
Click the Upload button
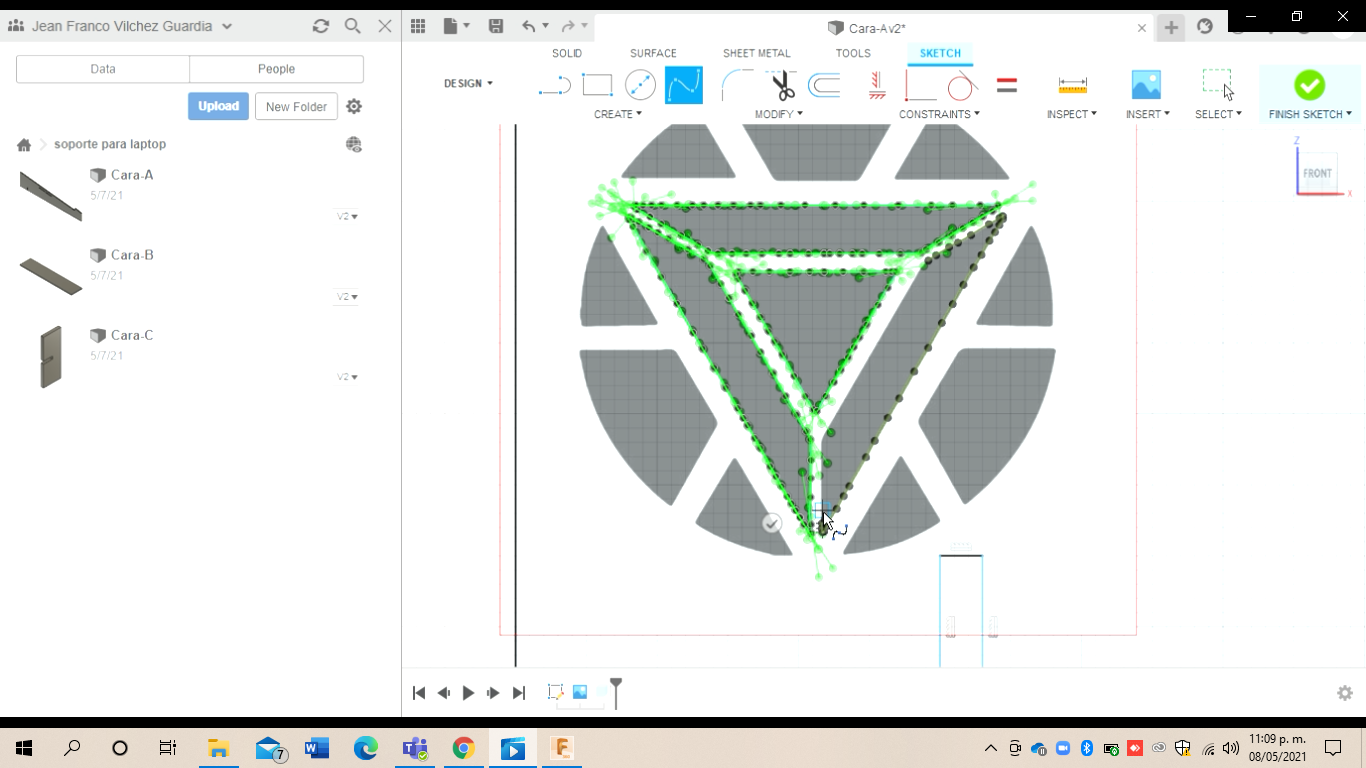[x=218, y=106]
